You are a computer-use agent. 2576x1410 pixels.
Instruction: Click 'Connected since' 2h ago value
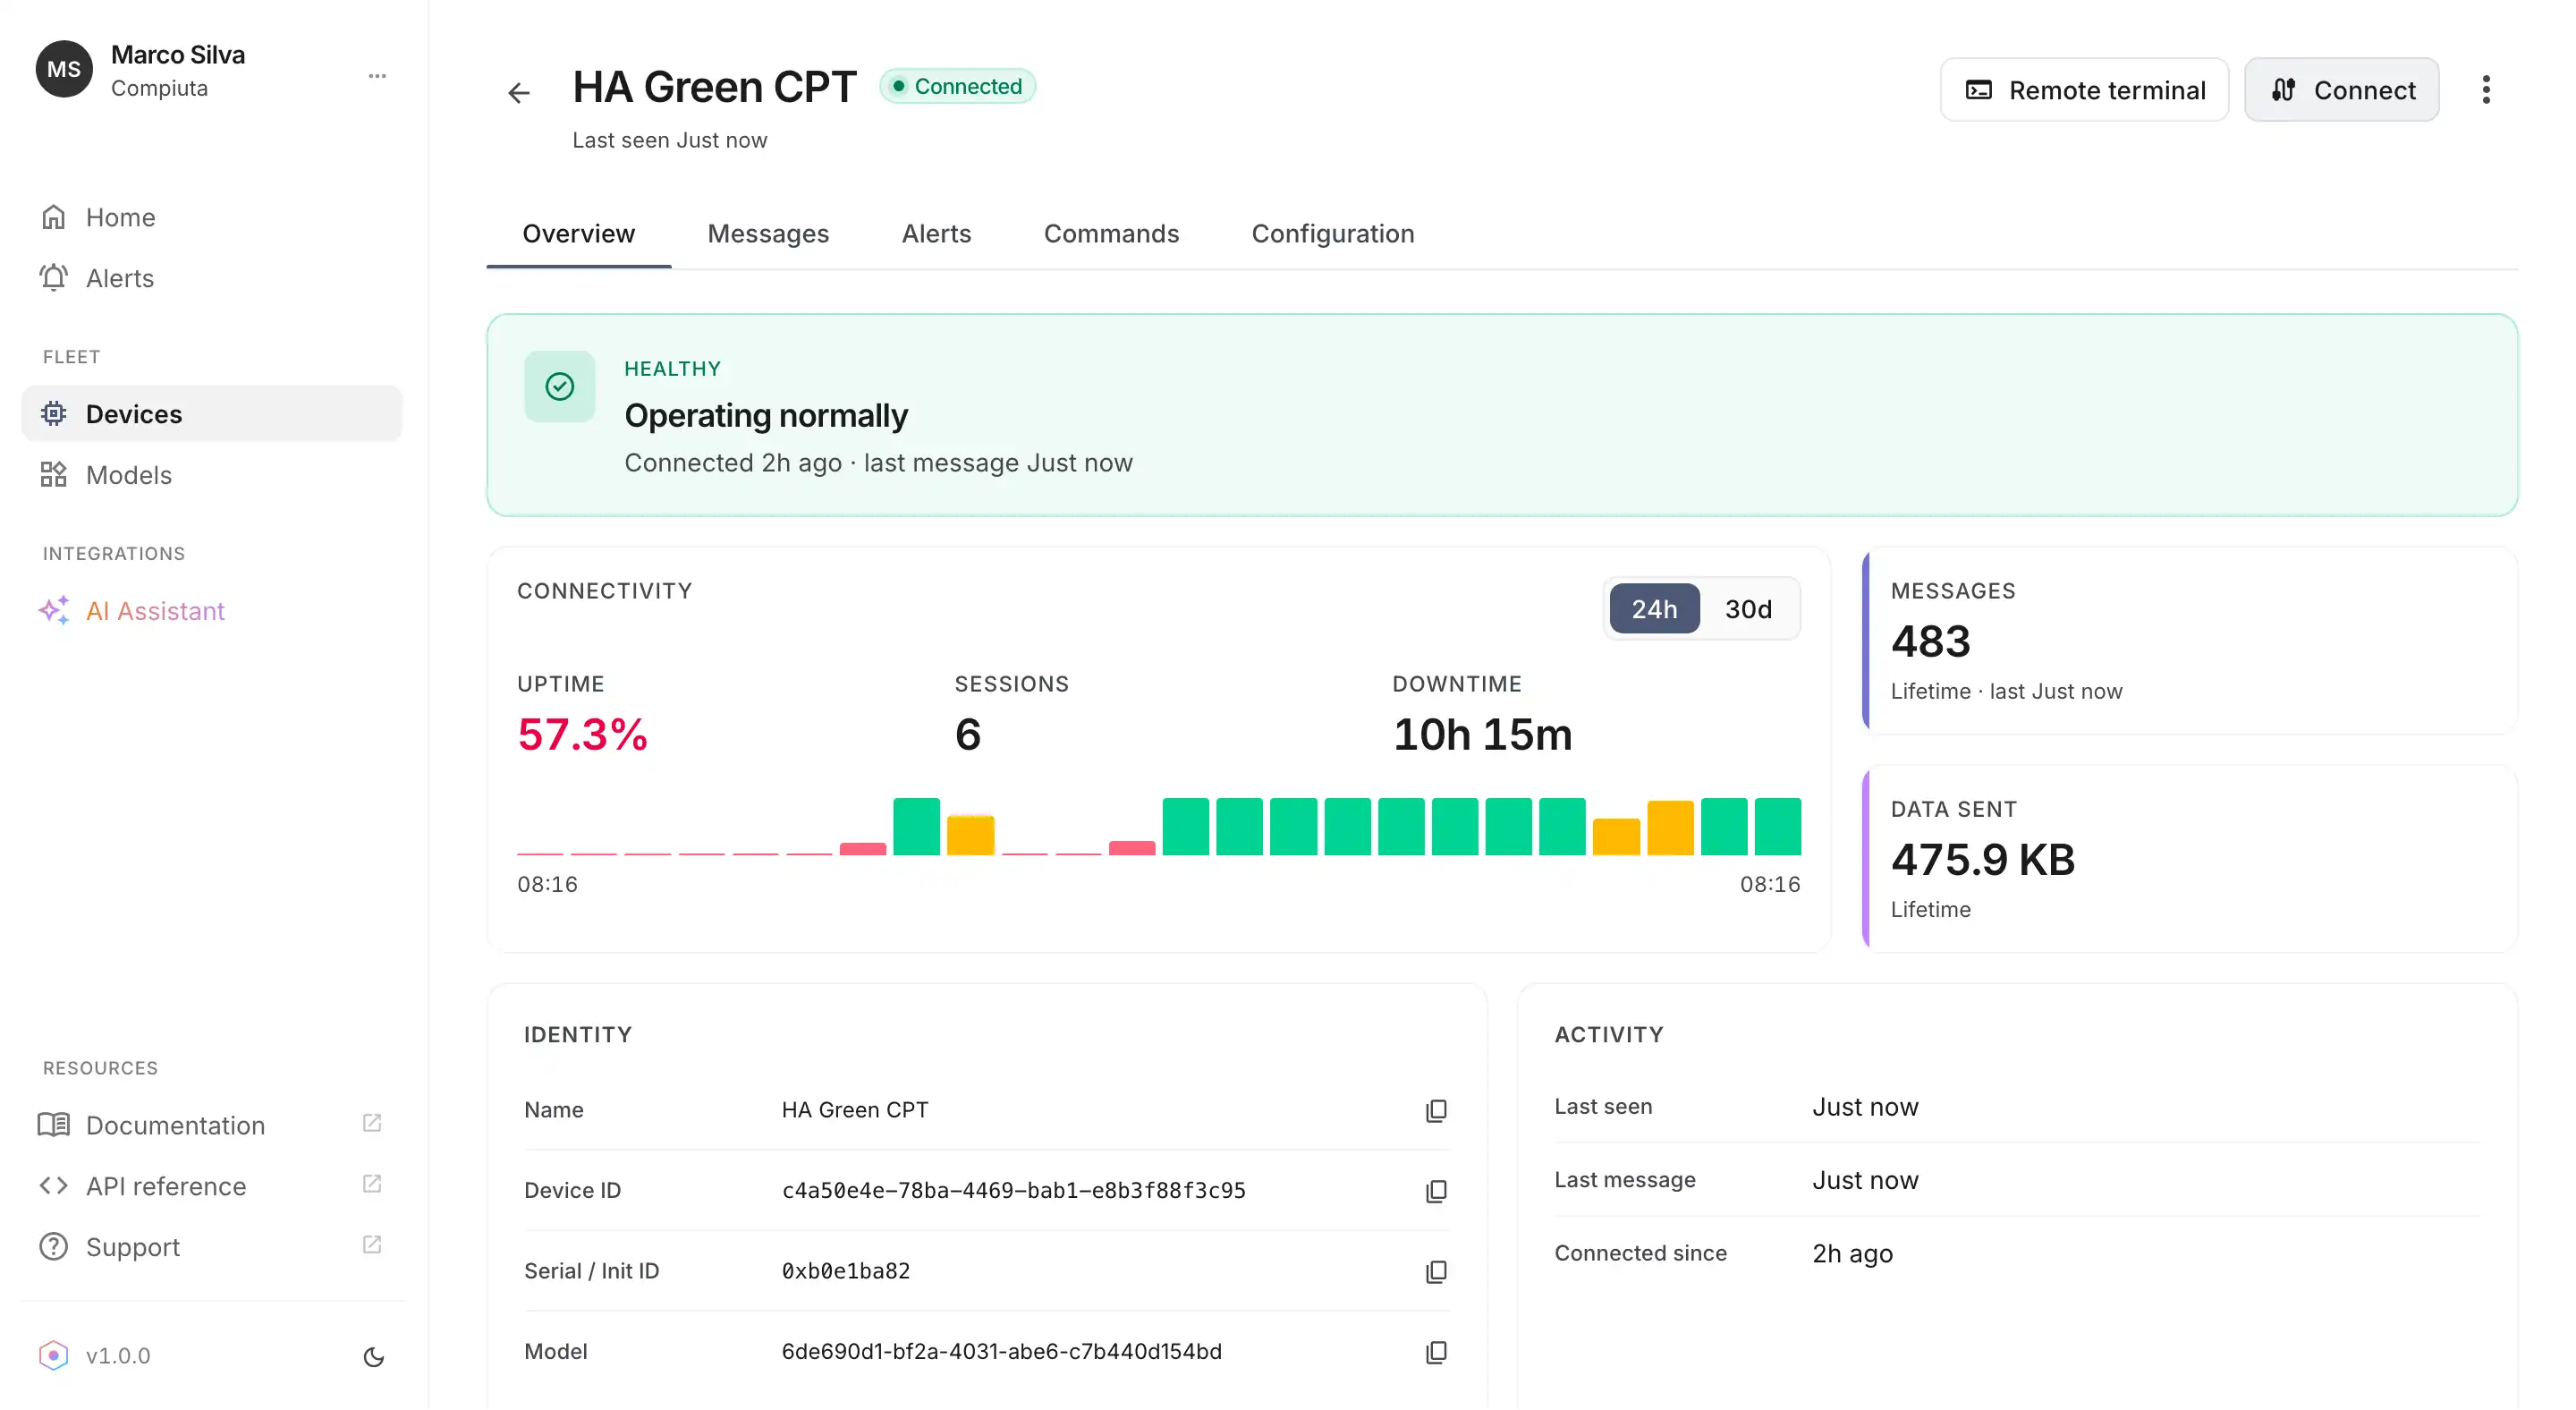(x=1853, y=1254)
